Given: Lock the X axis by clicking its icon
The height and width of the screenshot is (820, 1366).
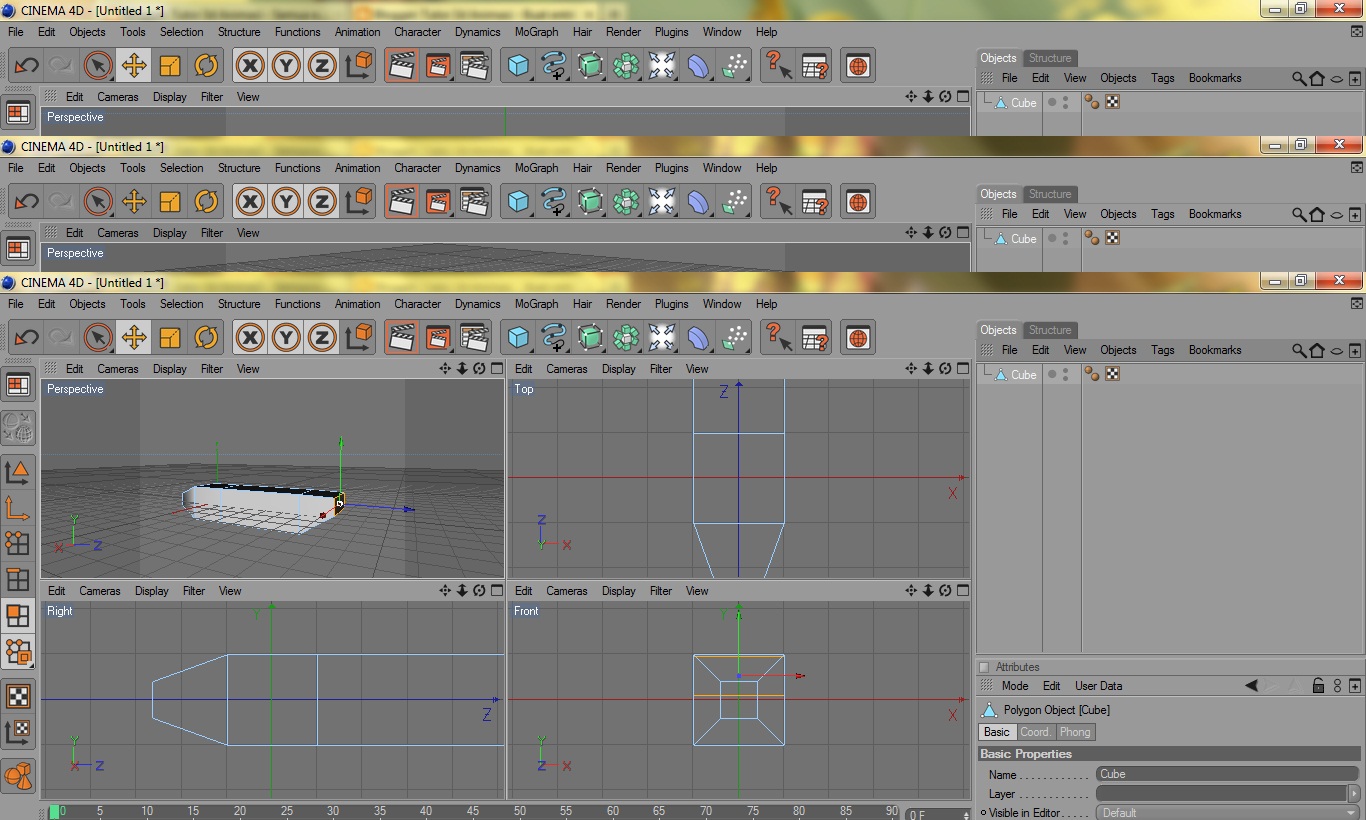Looking at the screenshot, I should coord(249,337).
